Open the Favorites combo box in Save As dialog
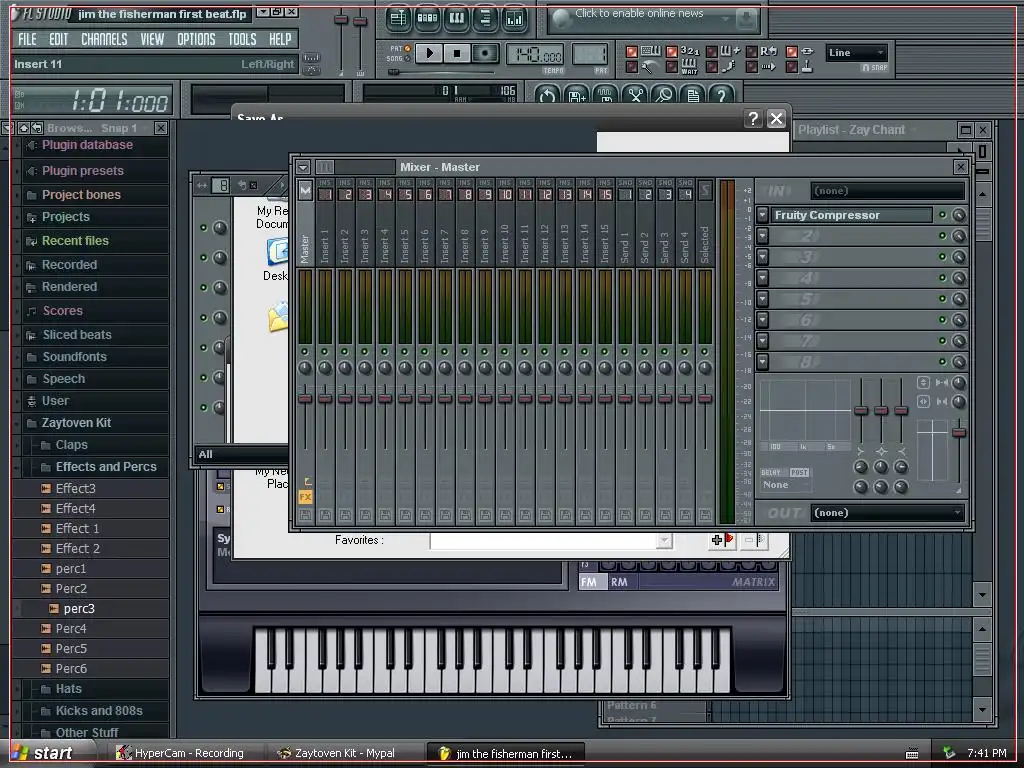 [551, 541]
